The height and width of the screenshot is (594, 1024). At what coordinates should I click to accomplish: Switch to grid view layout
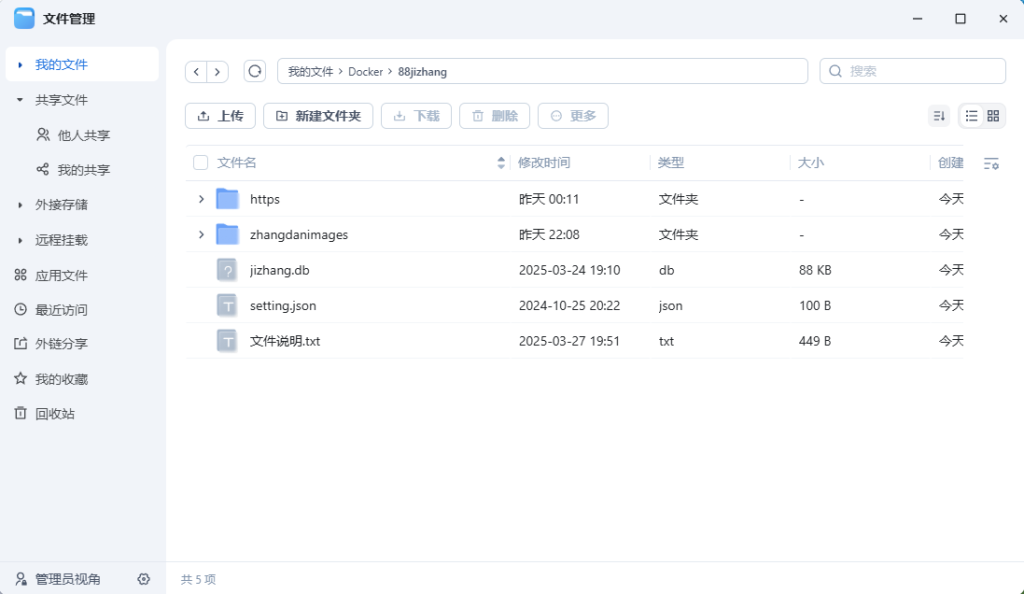tap(993, 116)
